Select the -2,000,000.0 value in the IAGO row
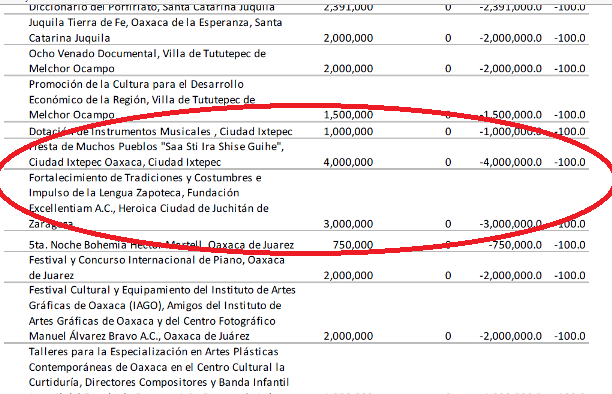This screenshot has width=612, height=394. click(x=511, y=336)
